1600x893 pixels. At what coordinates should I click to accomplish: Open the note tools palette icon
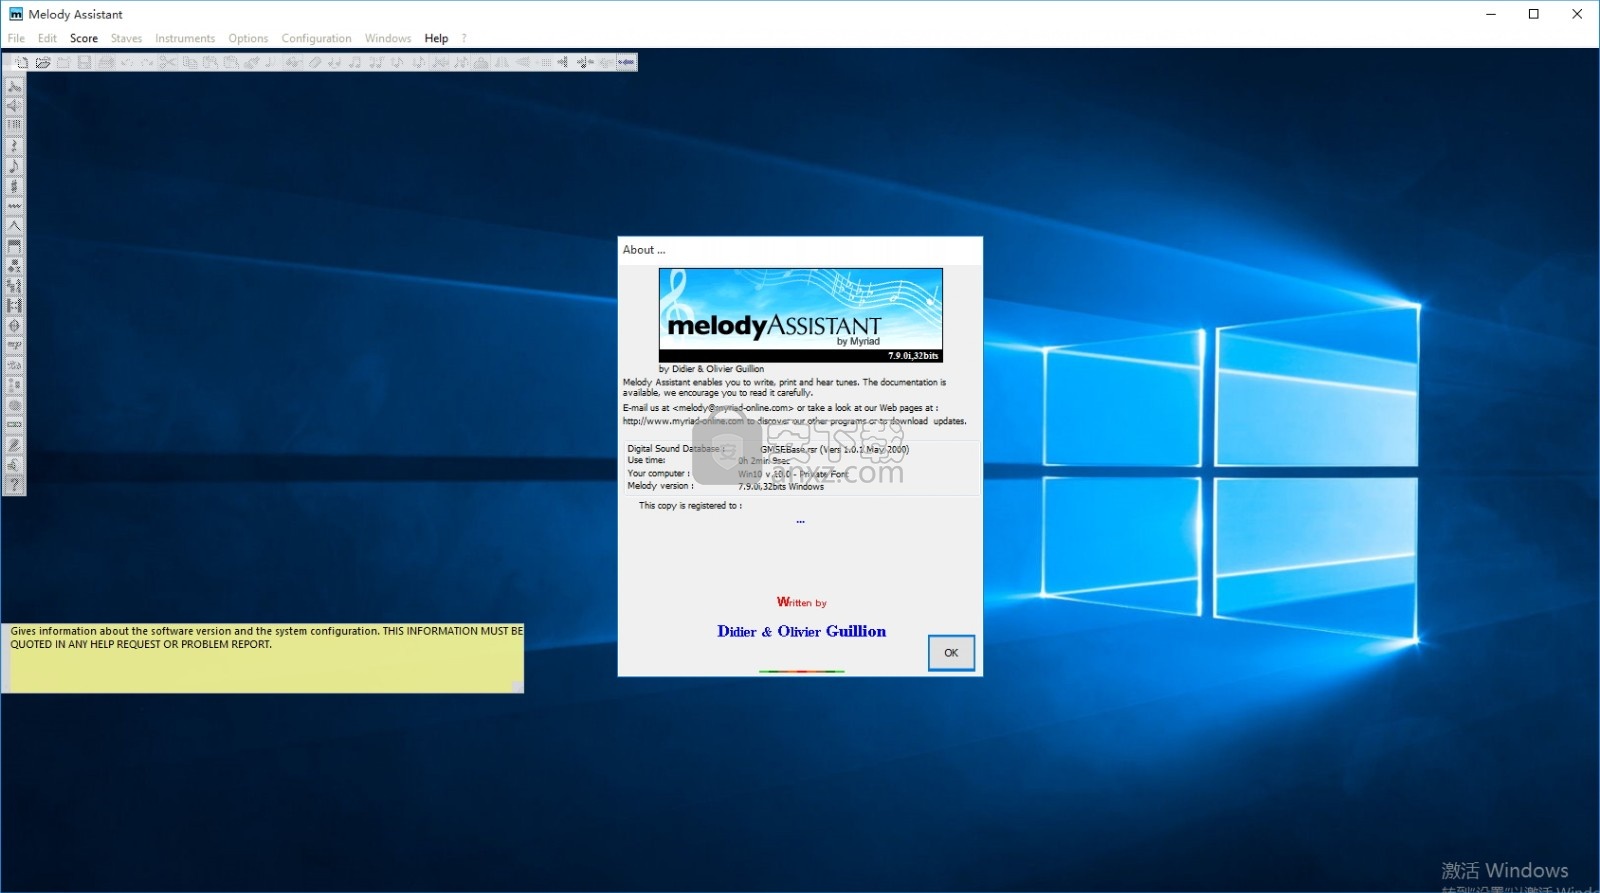(x=14, y=86)
